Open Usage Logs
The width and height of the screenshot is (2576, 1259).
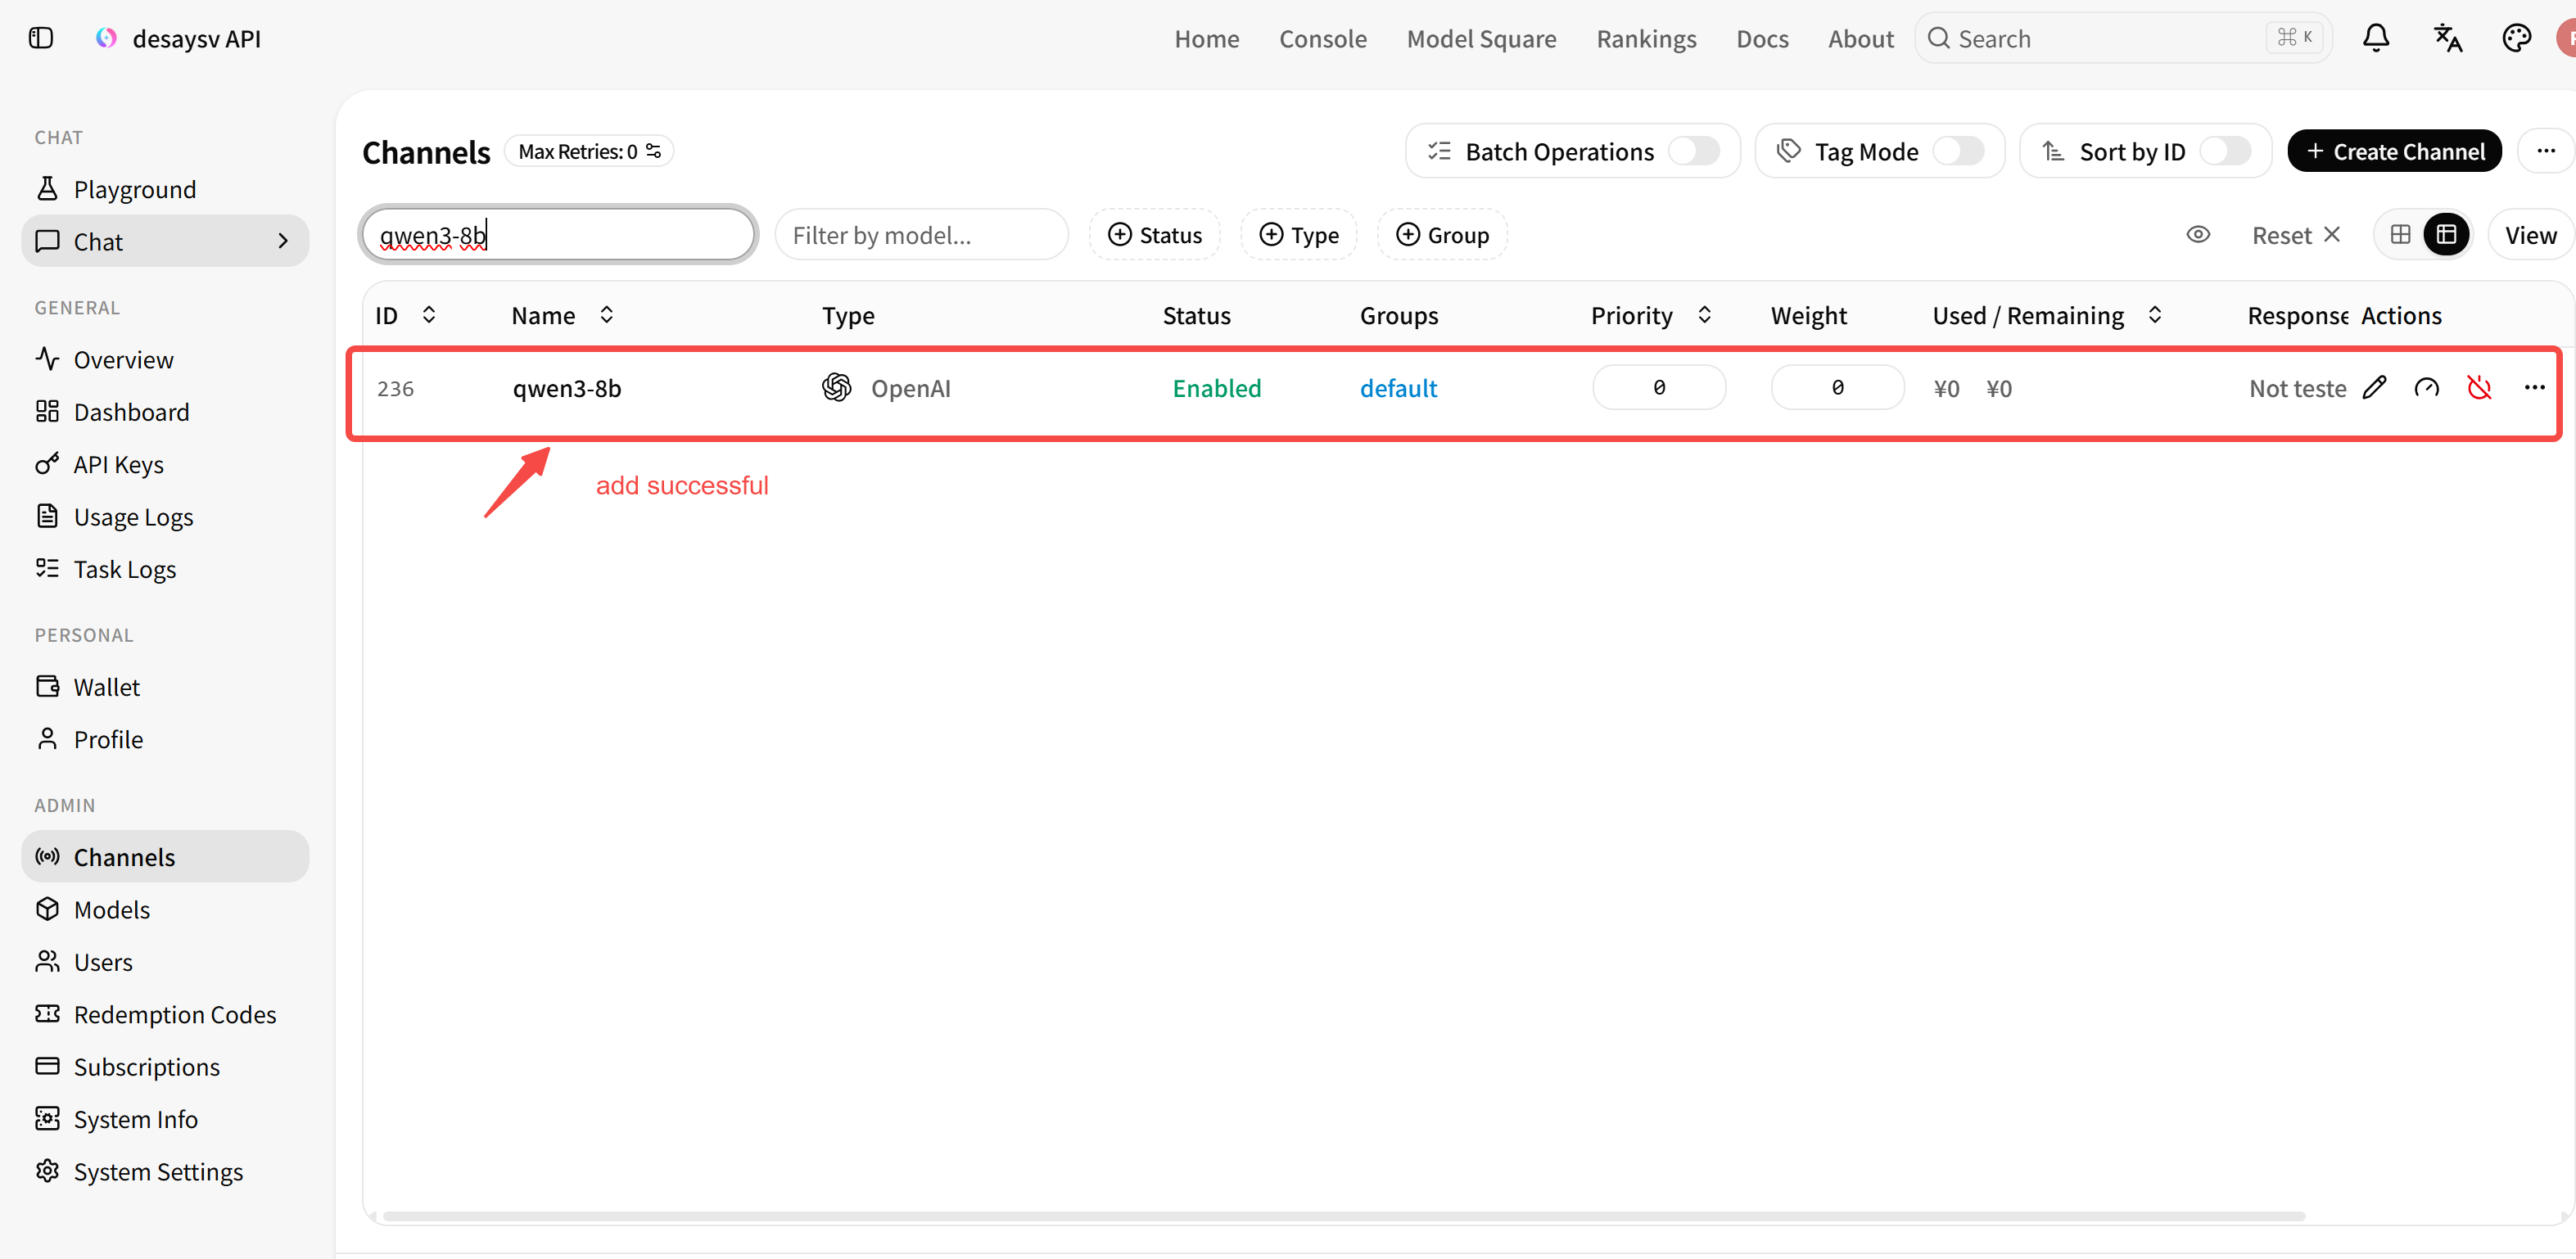pos(165,516)
